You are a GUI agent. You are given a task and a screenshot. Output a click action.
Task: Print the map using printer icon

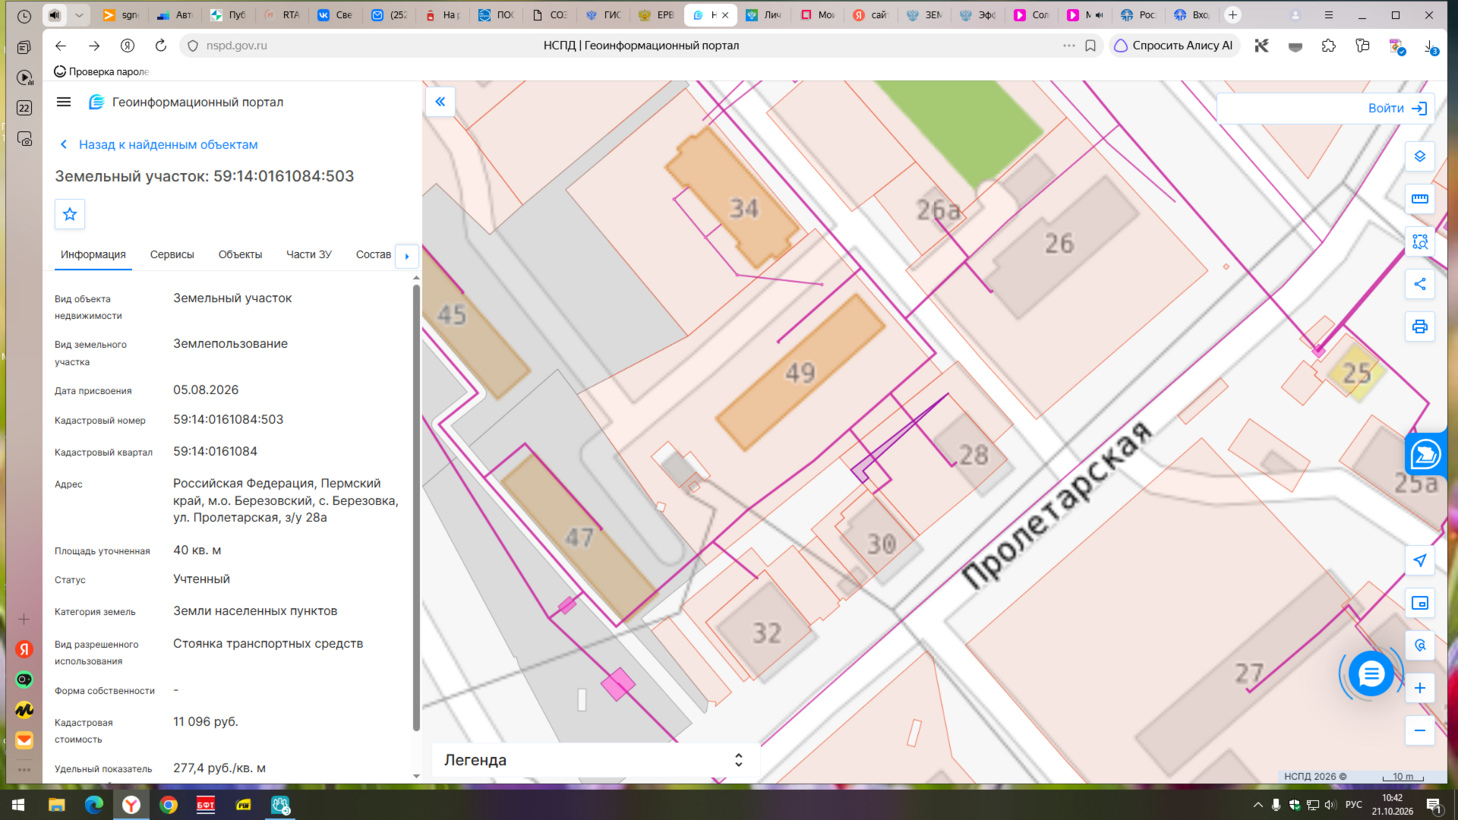coord(1419,327)
